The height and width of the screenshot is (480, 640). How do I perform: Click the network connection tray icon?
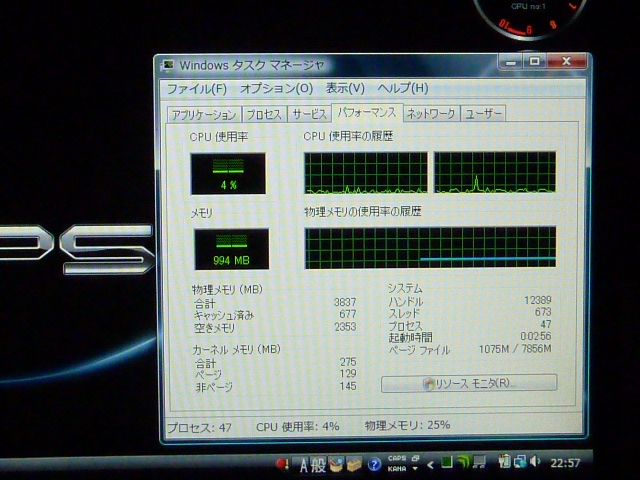click(x=520, y=462)
